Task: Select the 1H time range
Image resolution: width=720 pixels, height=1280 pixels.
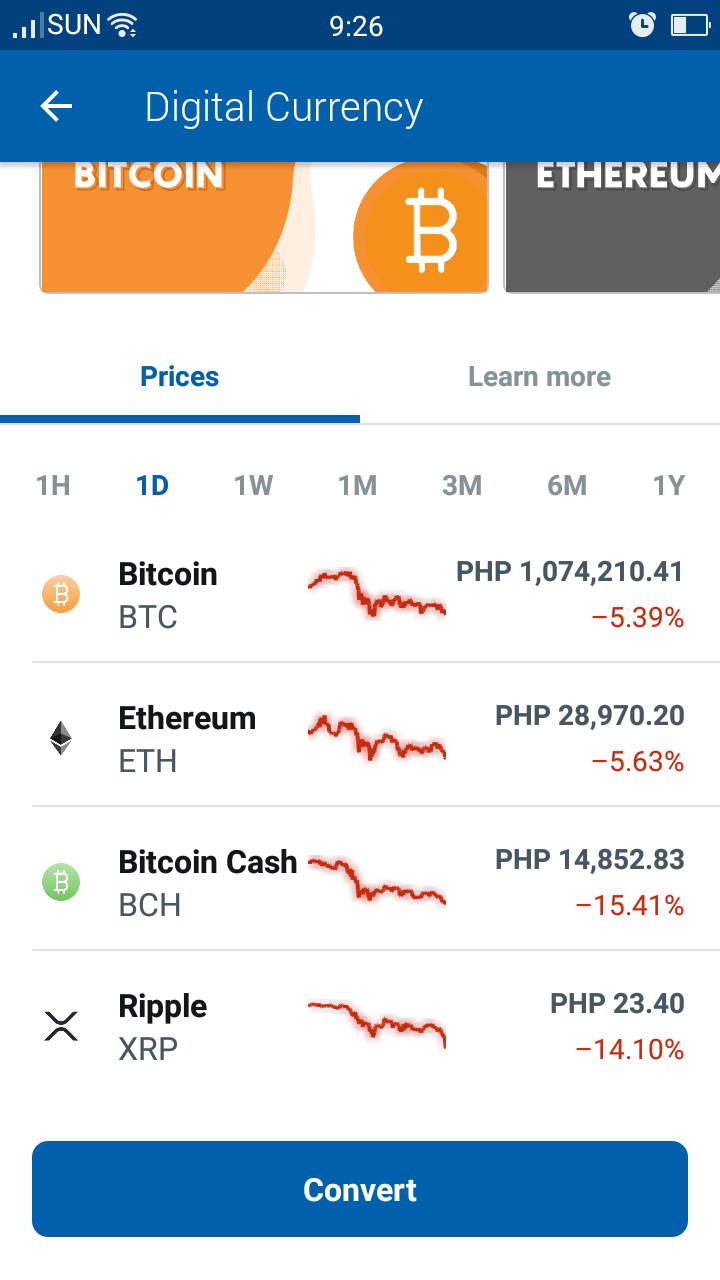Action: (53, 486)
